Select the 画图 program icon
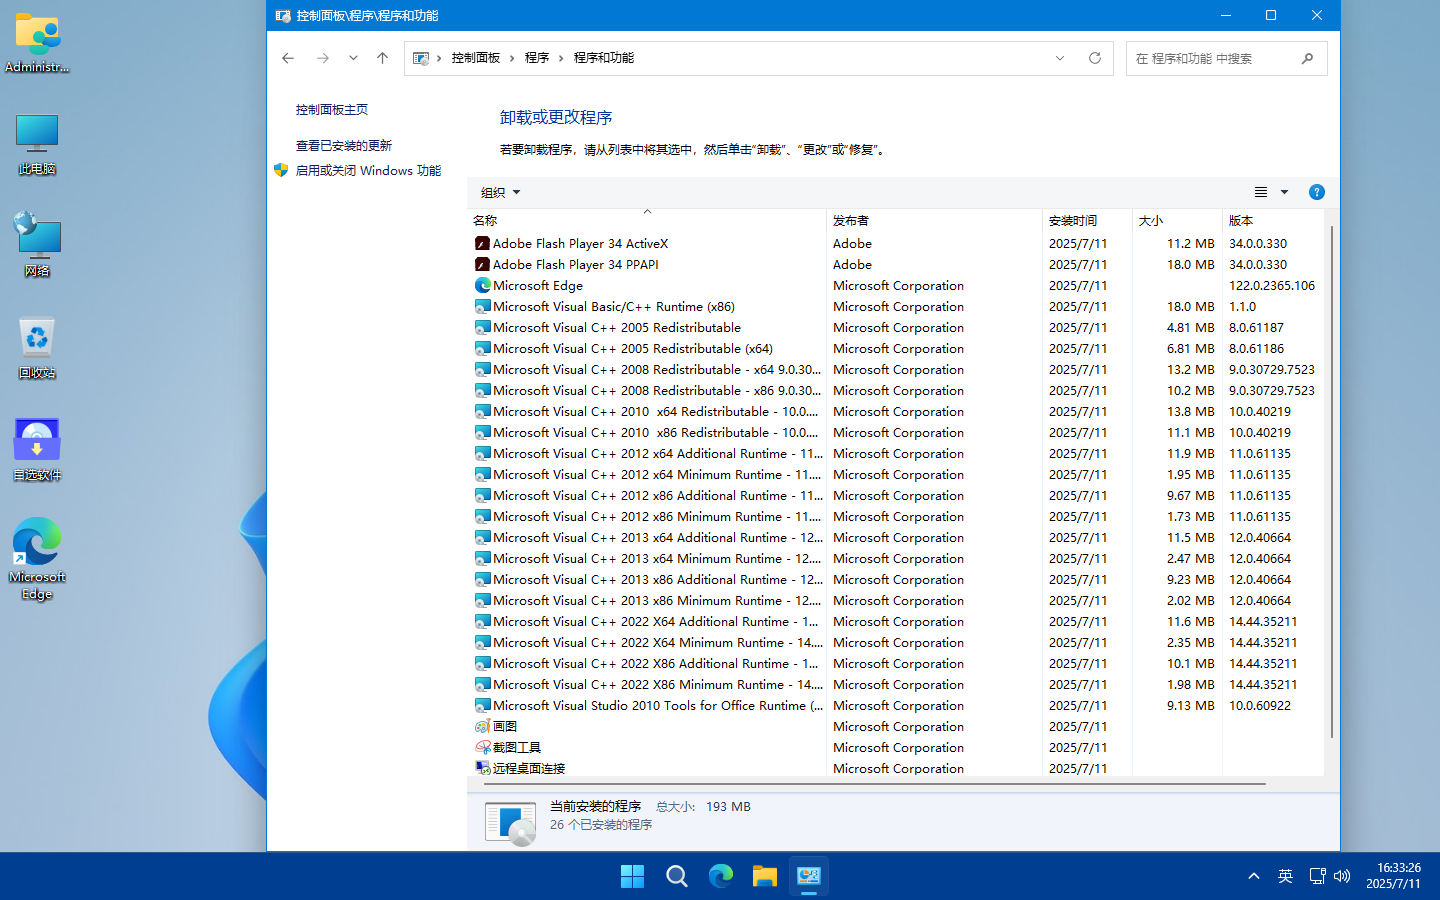 (482, 726)
